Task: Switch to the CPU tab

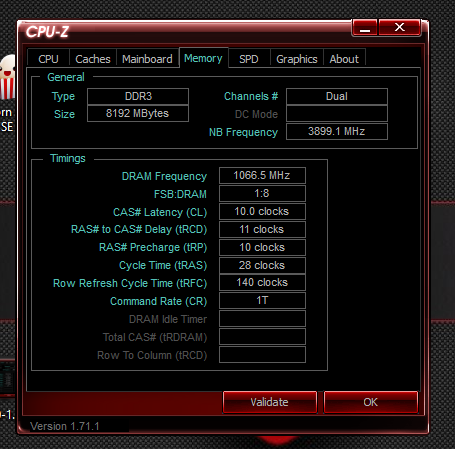Action: pyautogui.click(x=48, y=59)
